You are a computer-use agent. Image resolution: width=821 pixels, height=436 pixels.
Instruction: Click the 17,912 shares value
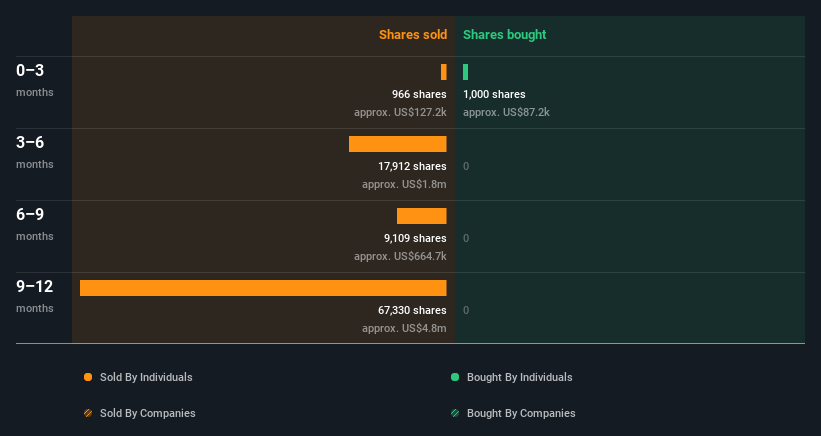pyautogui.click(x=412, y=166)
